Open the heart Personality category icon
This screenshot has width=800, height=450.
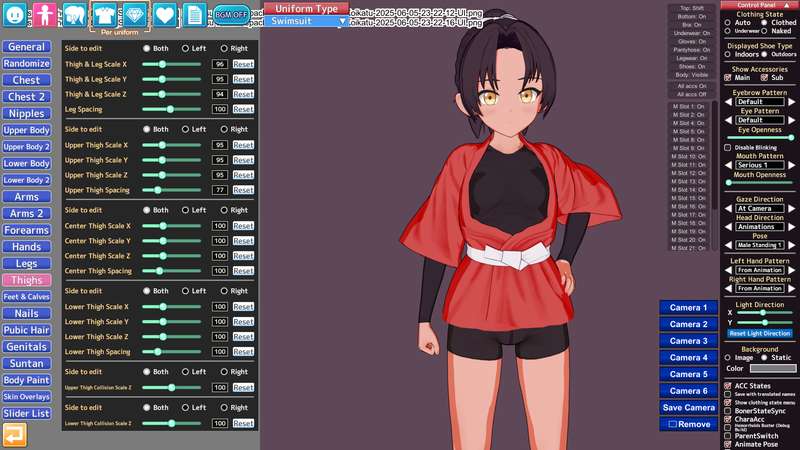click(x=165, y=15)
